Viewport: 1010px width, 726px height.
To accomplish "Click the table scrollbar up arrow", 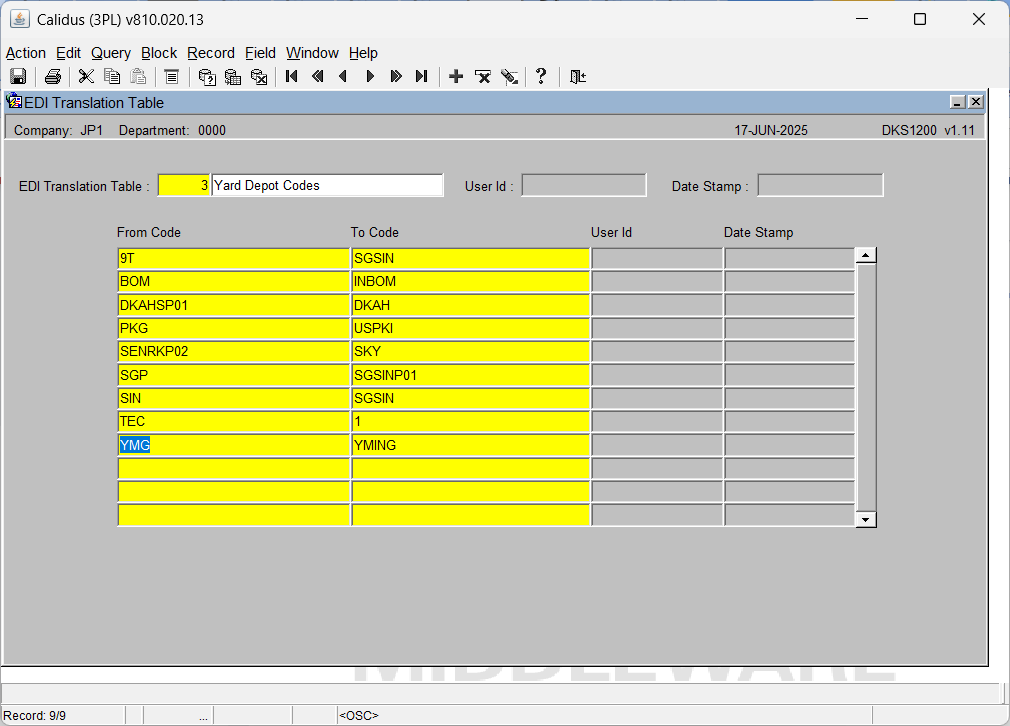I will [x=866, y=256].
